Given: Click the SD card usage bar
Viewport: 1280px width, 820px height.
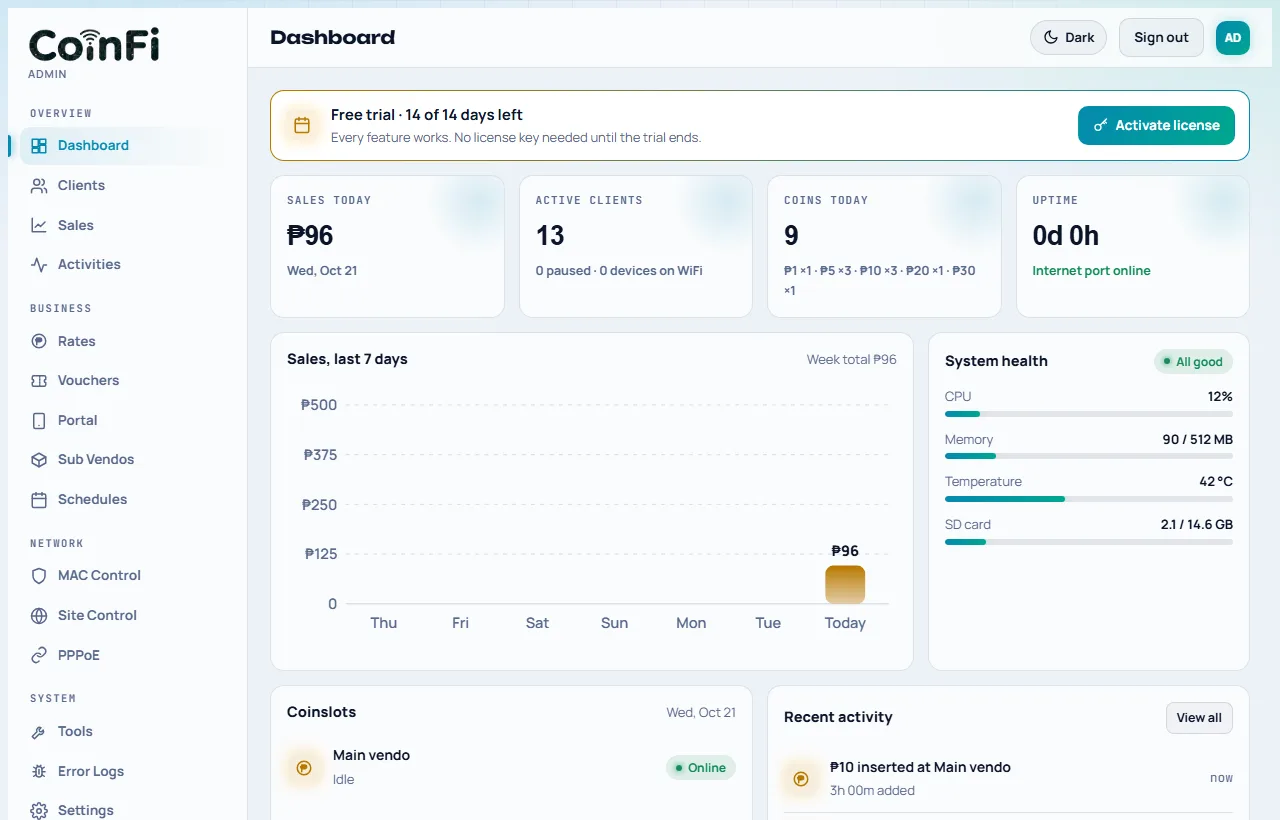Looking at the screenshot, I should [x=1089, y=542].
